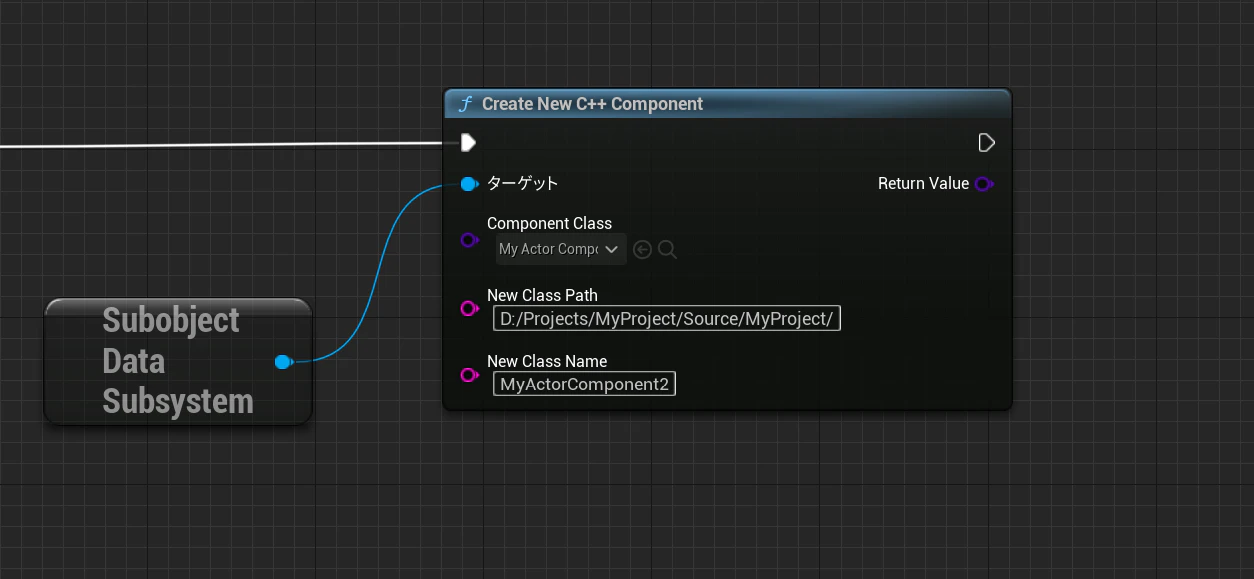Click the input execution pin
This screenshot has height=579, width=1254.
click(x=468, y=143)
